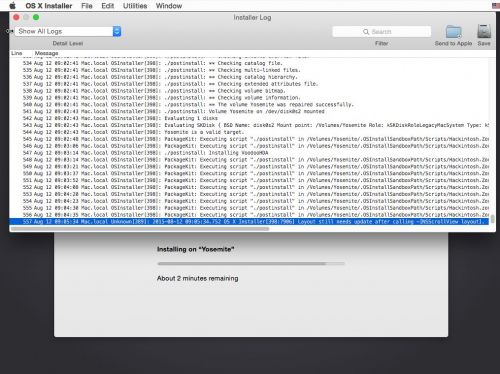Click the horizontal scrollbar of the log
Viewport: 500px width, 374px height.
[x=140, y=229]
